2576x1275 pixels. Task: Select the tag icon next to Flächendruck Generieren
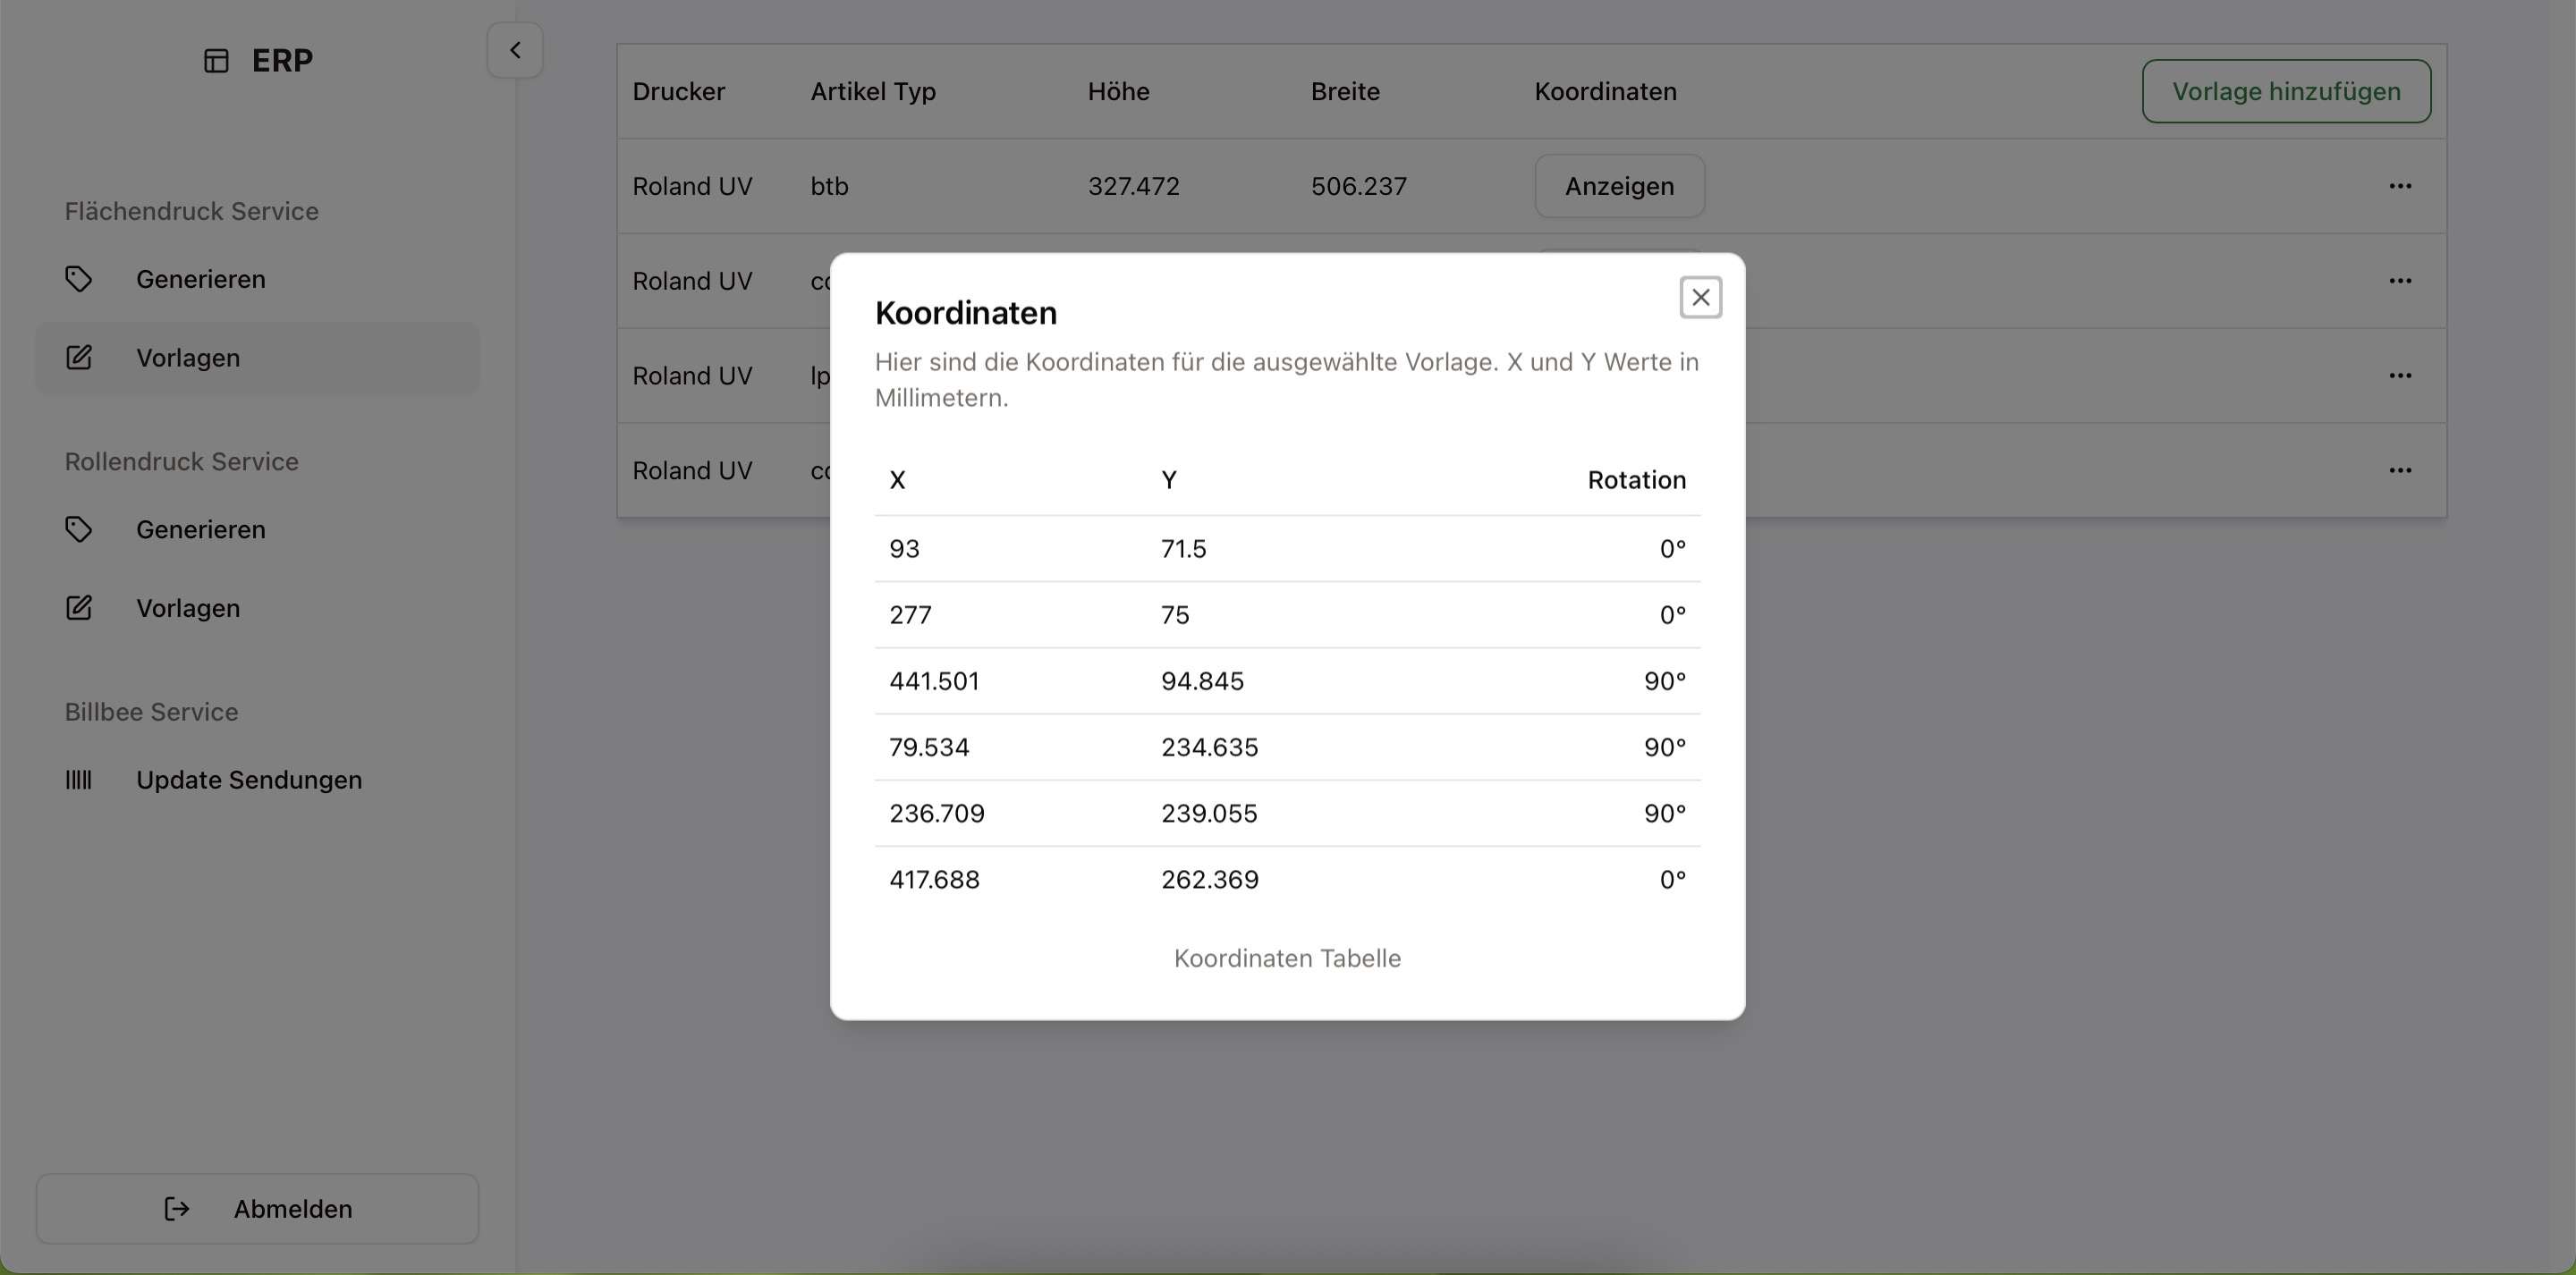pos(79,279)
